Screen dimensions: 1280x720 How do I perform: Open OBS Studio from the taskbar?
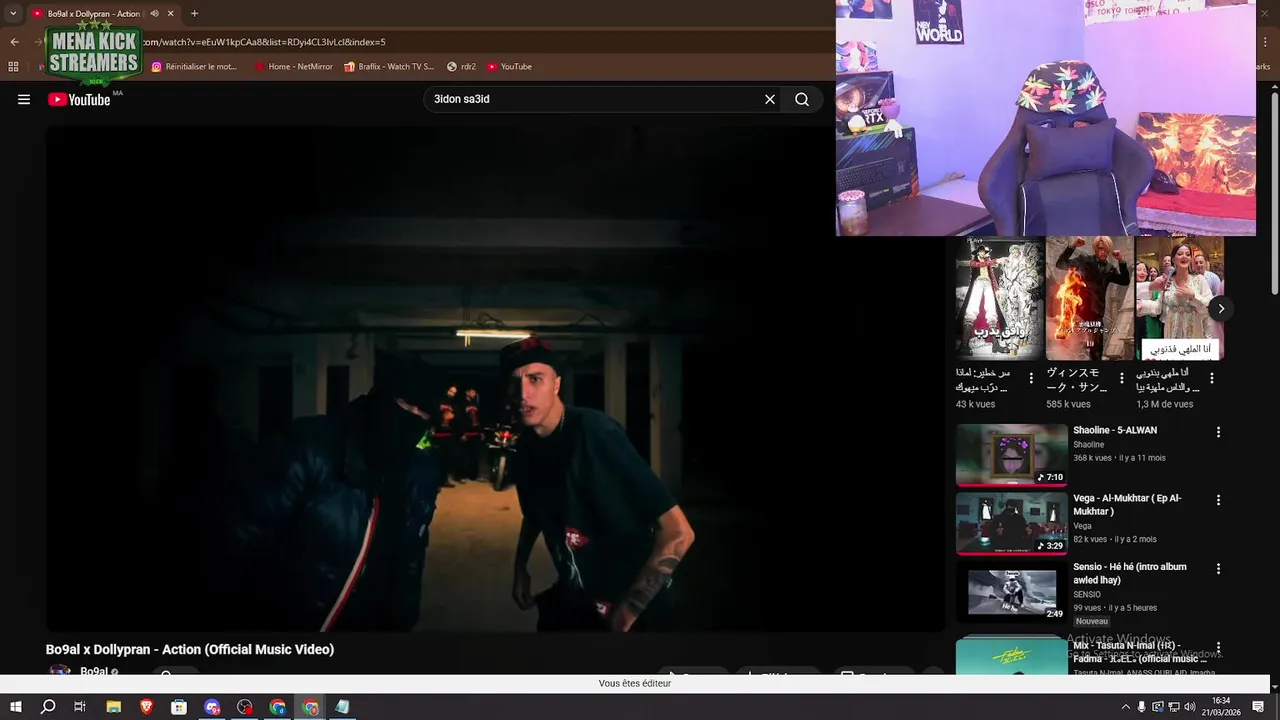tap(245, 707)
